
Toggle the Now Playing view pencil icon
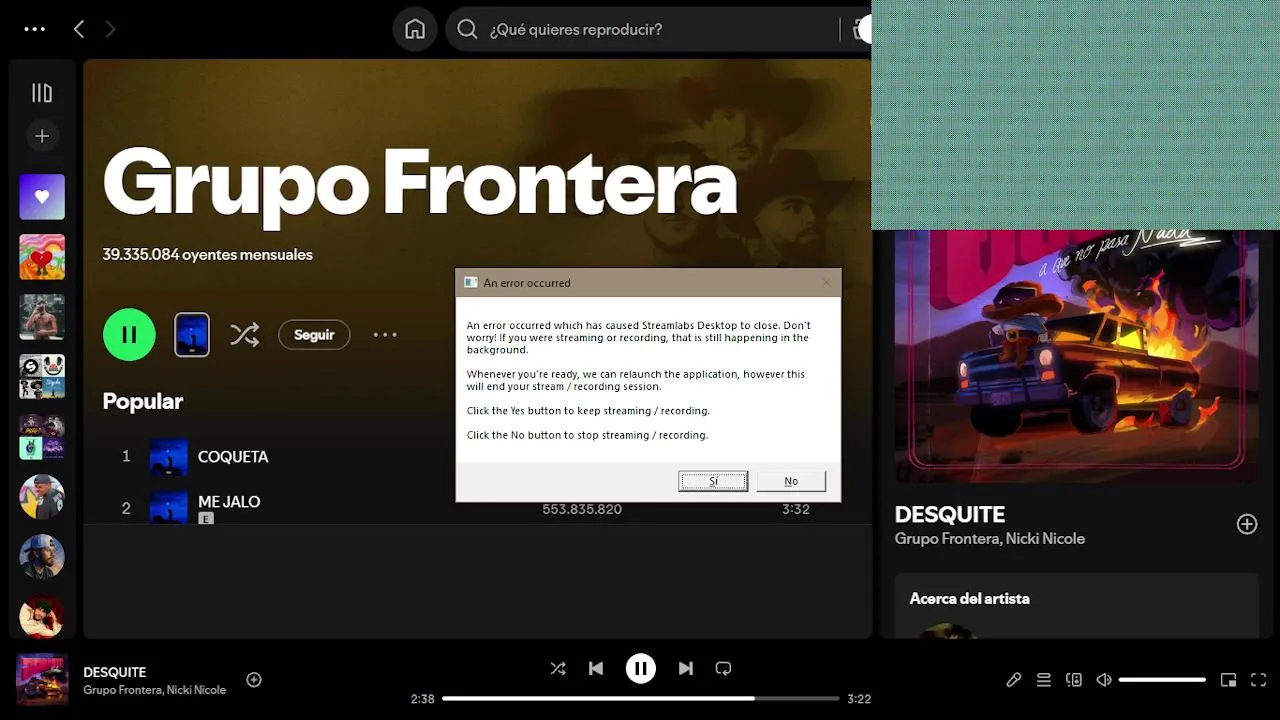[x=1013, y=680]
